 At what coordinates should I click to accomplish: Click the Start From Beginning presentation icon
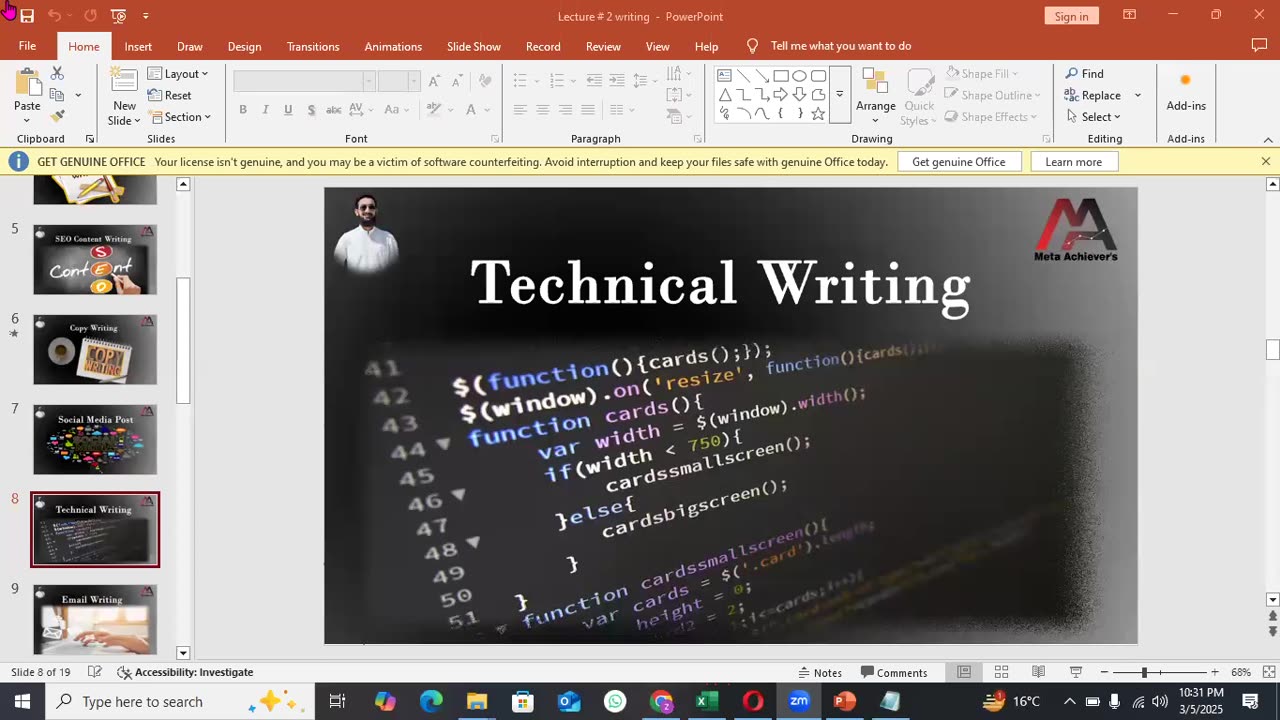[118, 16]
